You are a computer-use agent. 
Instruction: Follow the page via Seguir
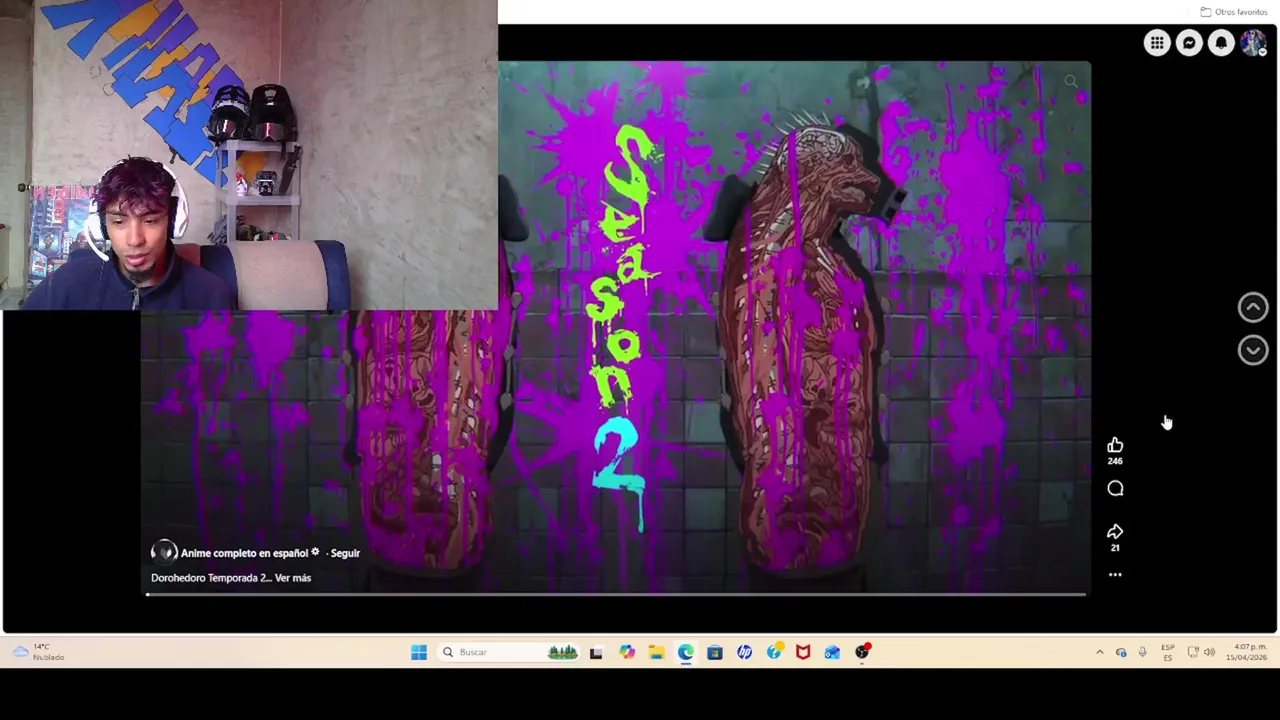(345, 553)
